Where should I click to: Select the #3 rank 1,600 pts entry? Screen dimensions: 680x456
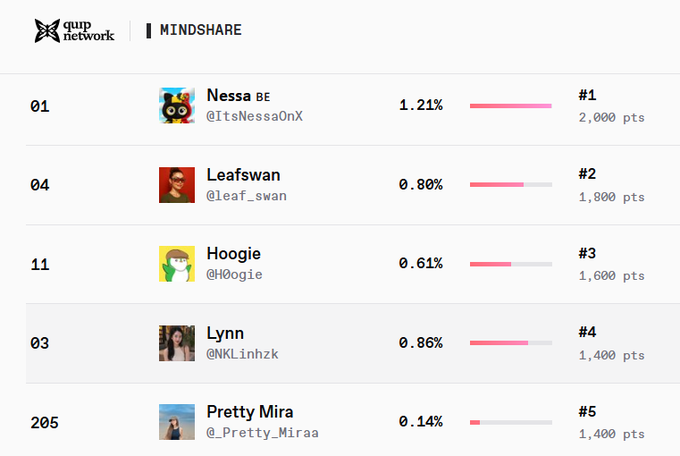(x=611, y=264)
